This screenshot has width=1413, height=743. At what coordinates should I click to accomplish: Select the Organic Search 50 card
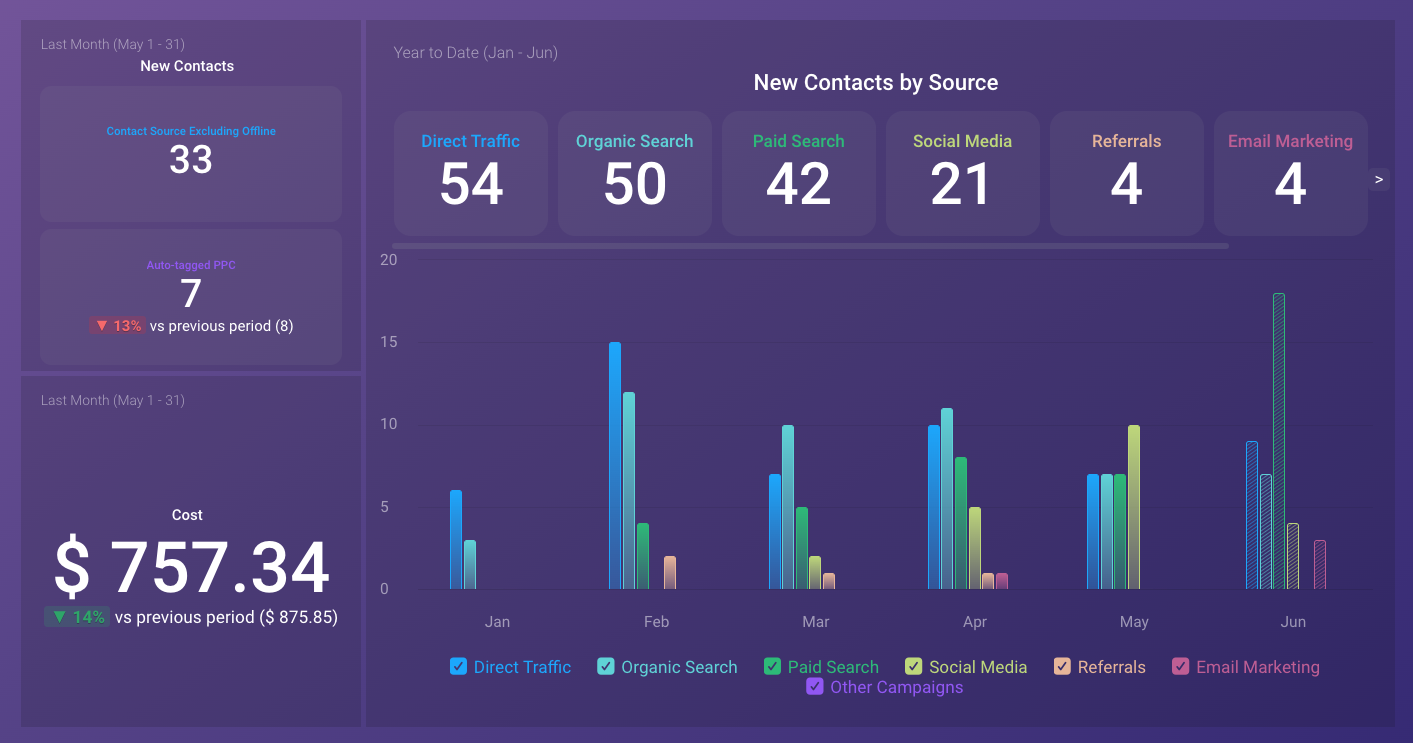point(635,173)
